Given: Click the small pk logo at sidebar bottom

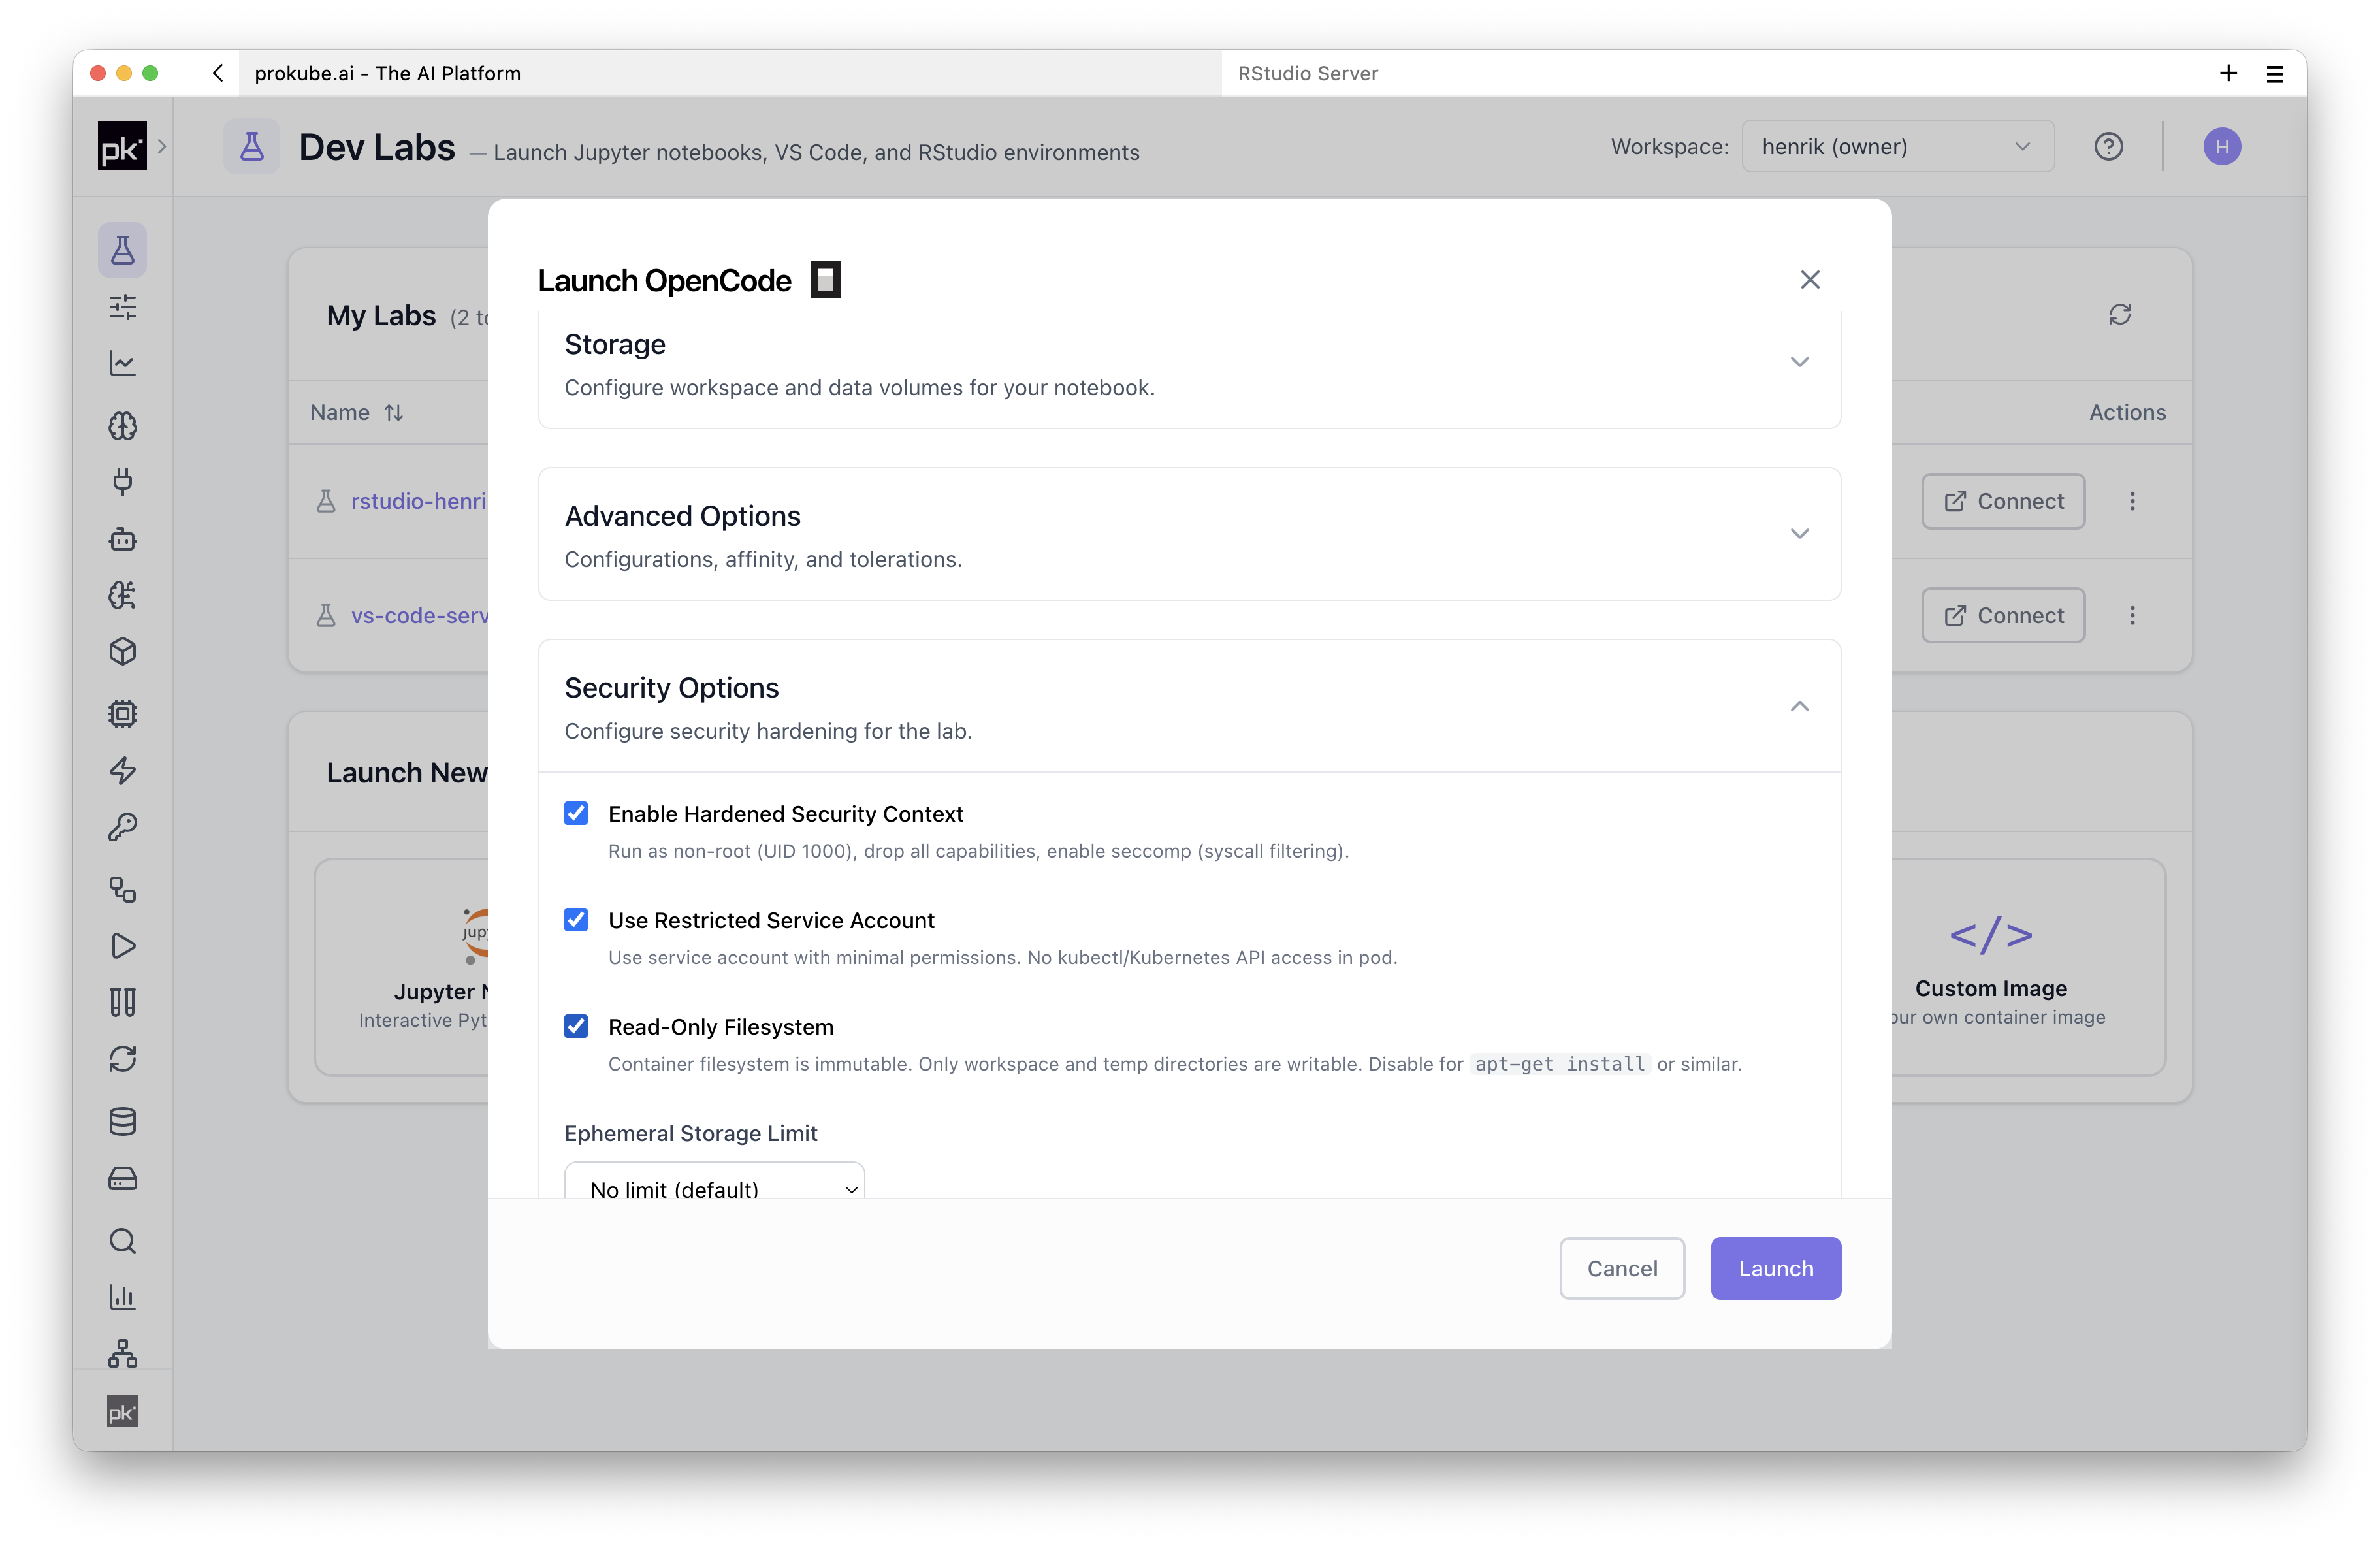Looking at the screenshot, I should pyautogui.click(x=122, y=1411).
